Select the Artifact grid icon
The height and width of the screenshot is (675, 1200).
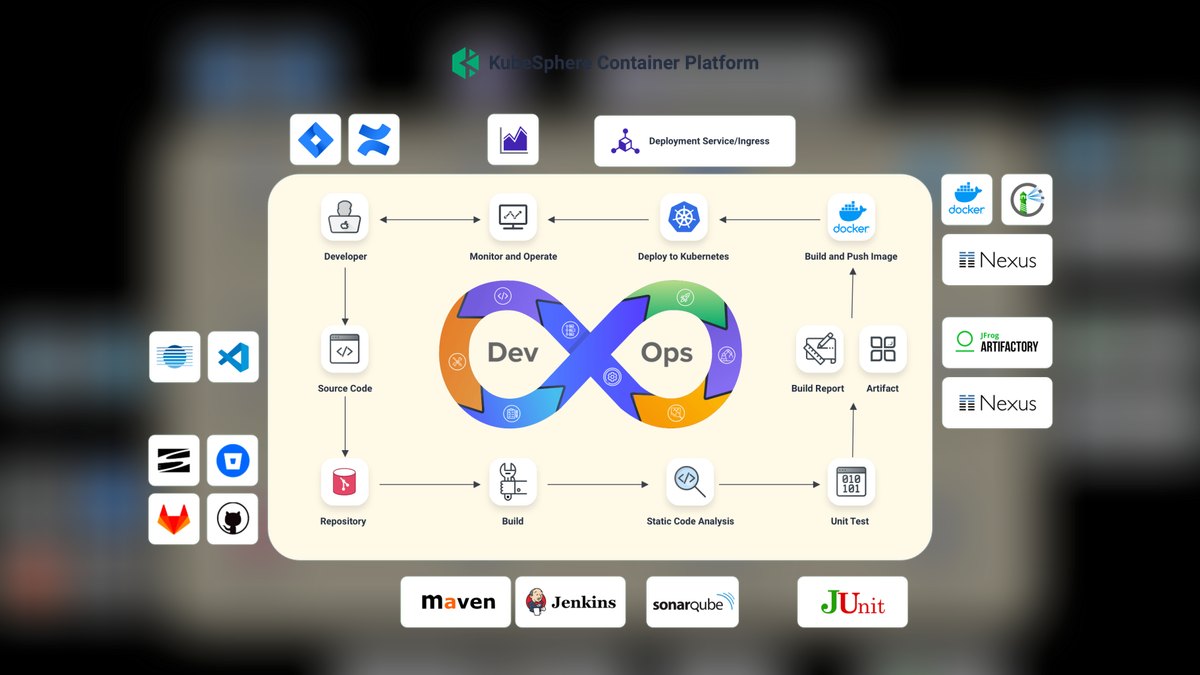pos(882,350)
